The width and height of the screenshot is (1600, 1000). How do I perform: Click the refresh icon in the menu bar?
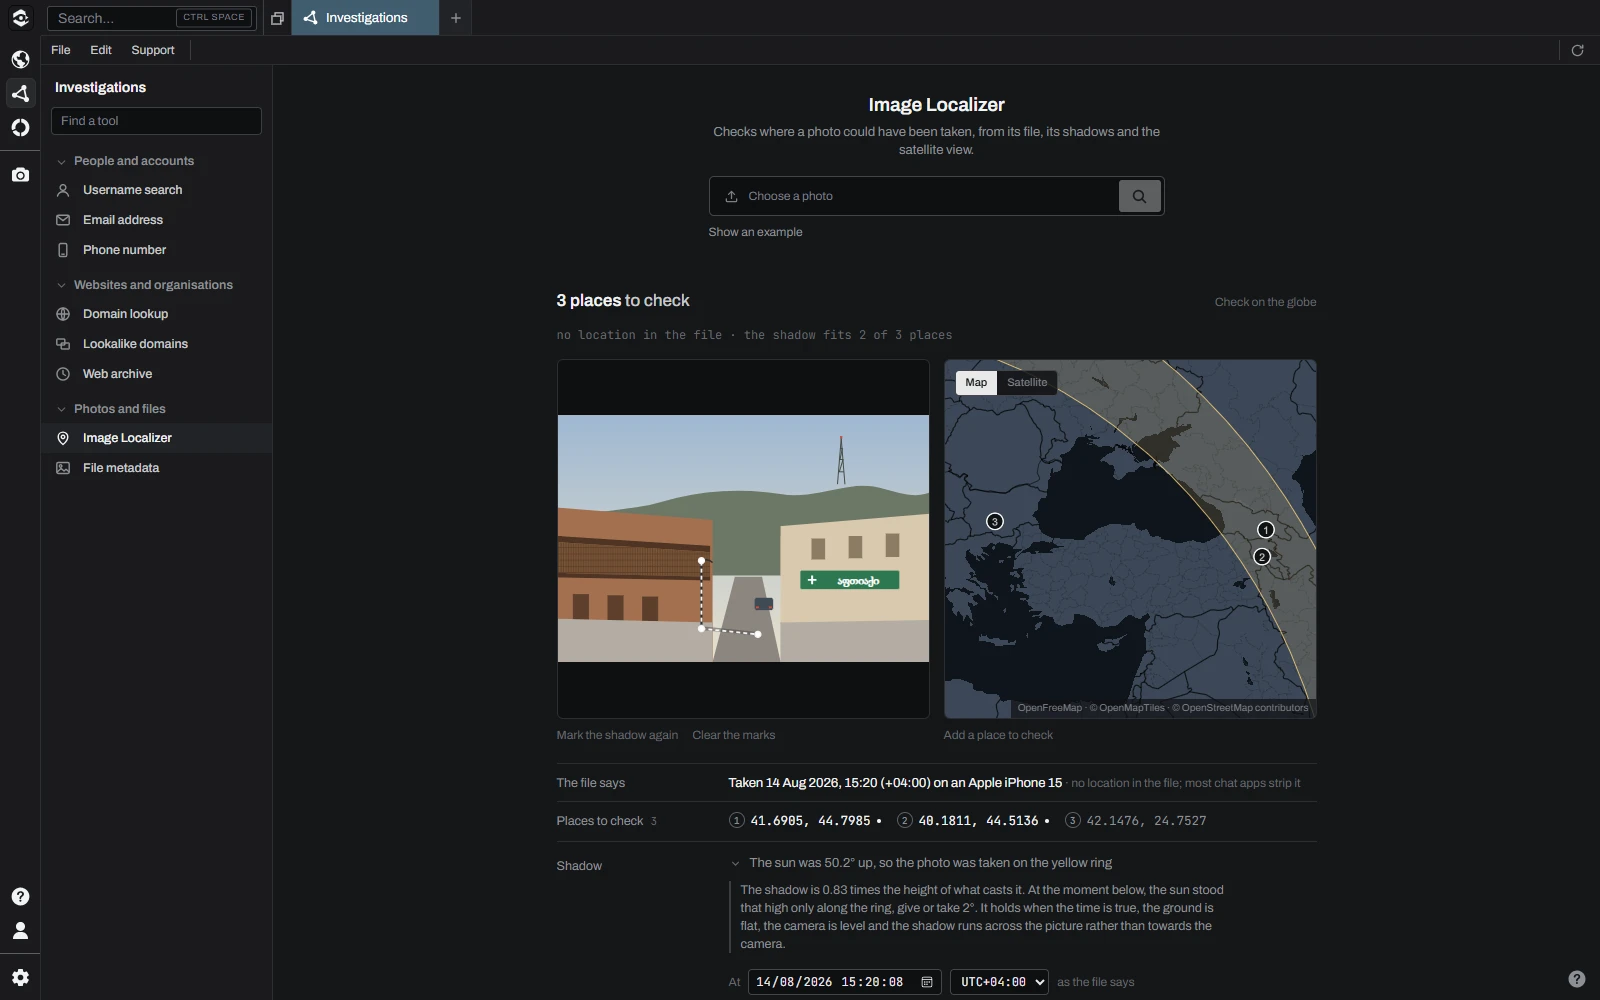pyautogui.click(x=1577, y=50)
